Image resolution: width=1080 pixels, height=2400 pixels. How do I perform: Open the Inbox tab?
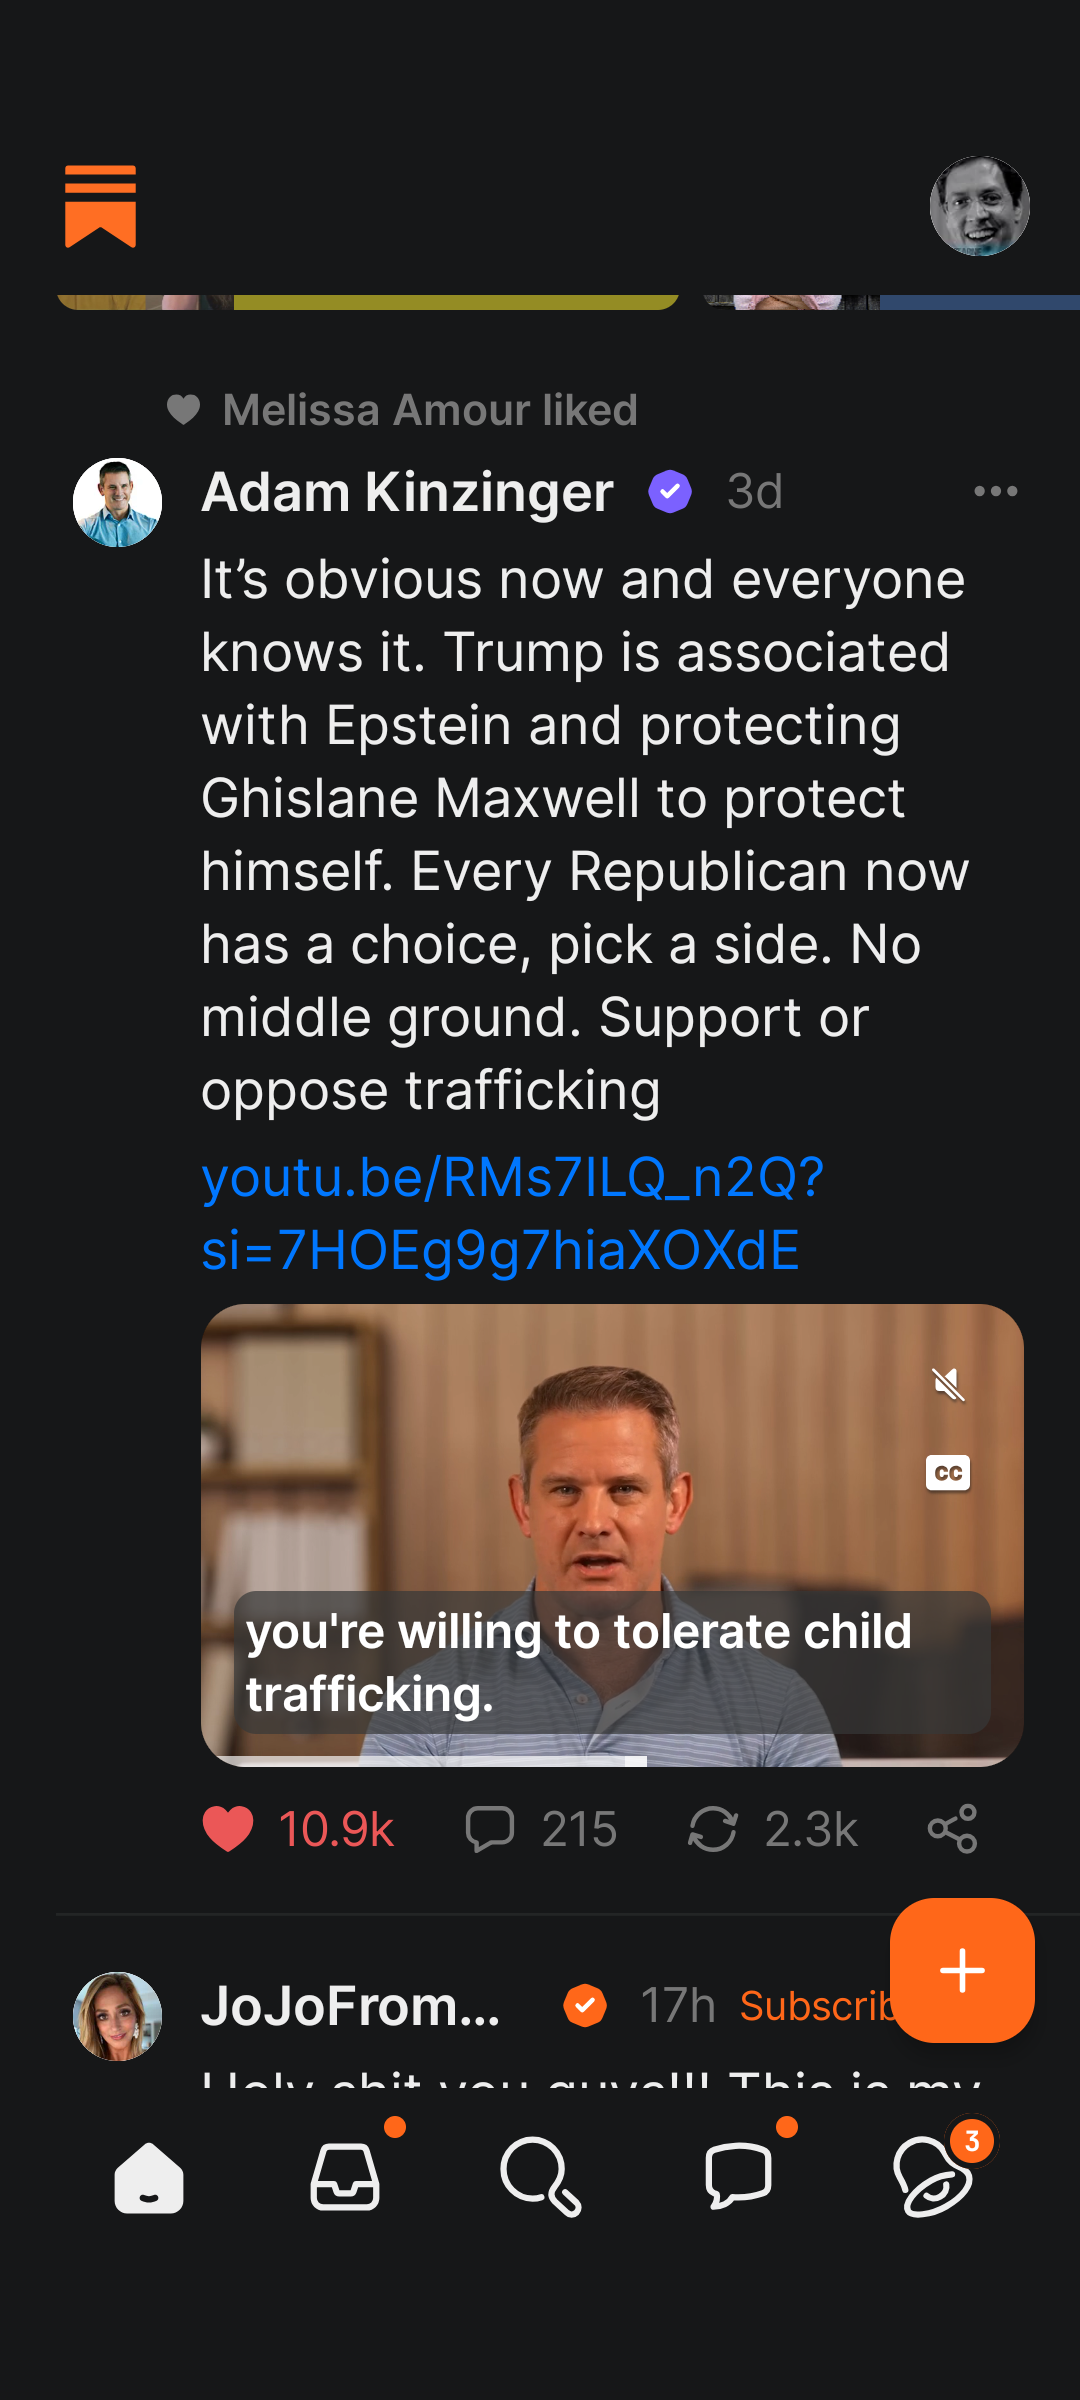click(345, 2177)
